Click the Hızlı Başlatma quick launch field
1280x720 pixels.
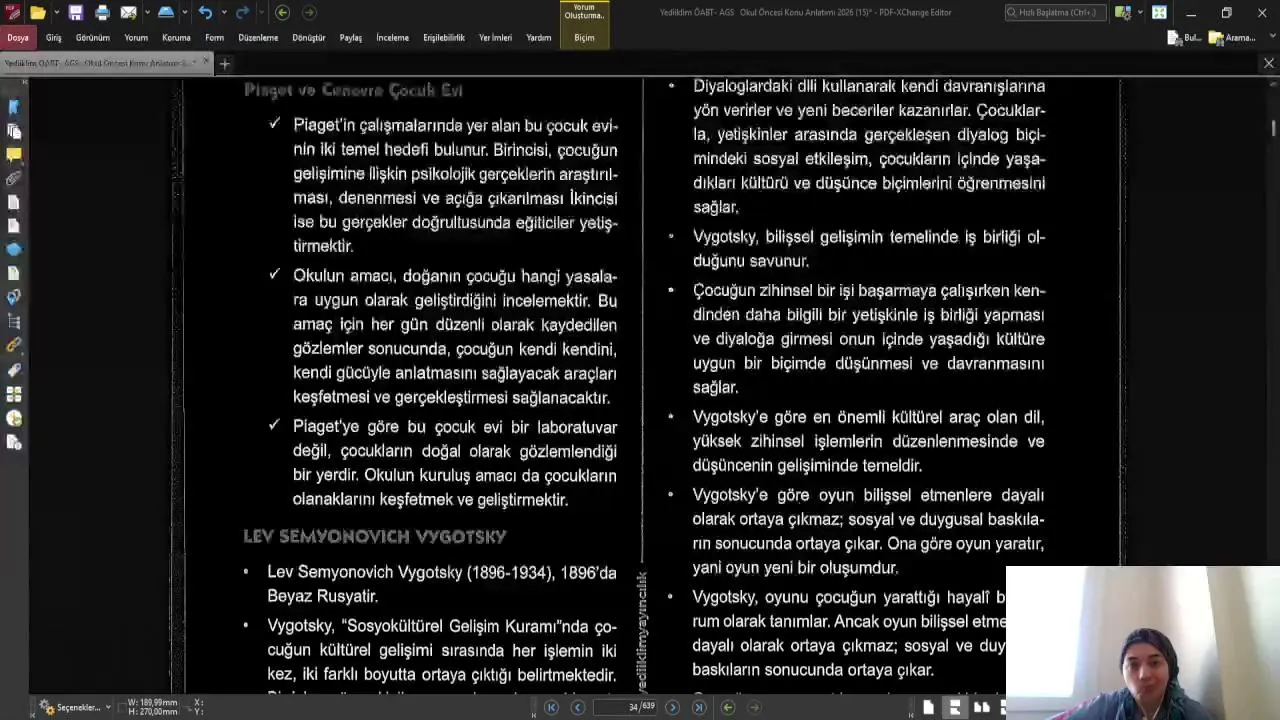(x=1056, y=13)
